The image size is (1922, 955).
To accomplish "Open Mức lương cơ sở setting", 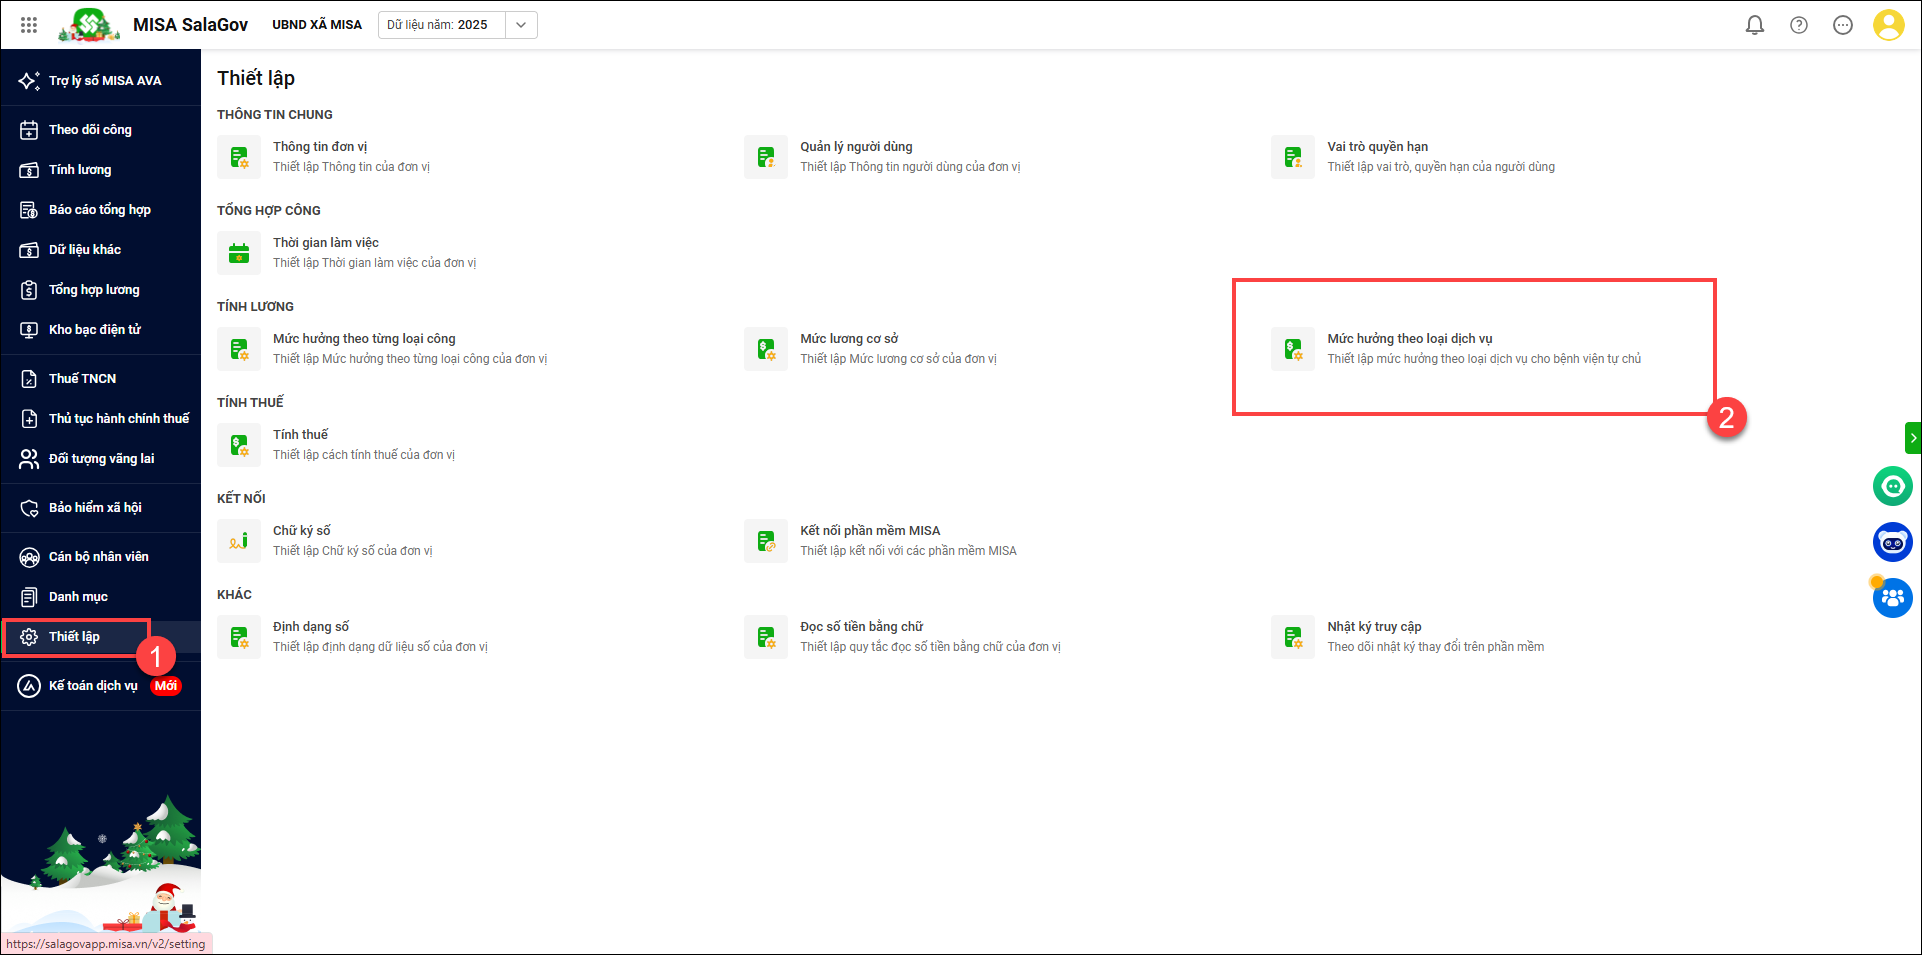I will pos(849,339).
